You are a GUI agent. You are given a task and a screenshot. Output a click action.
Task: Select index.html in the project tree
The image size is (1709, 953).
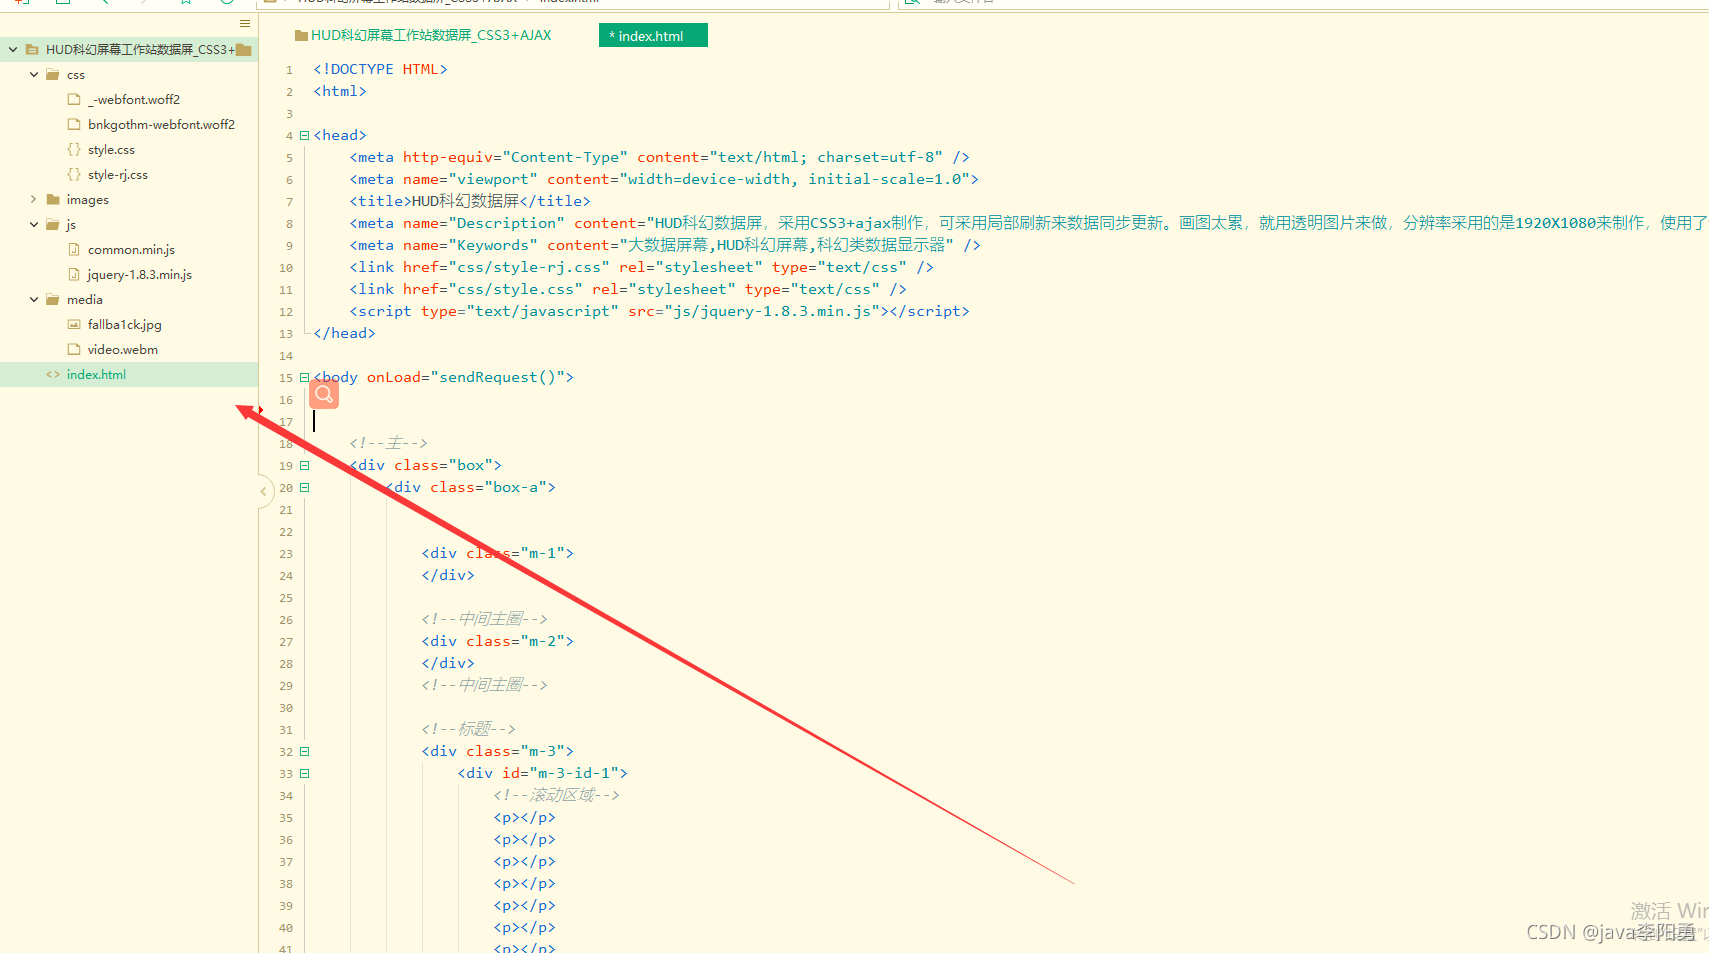click(x=96, y=374)
